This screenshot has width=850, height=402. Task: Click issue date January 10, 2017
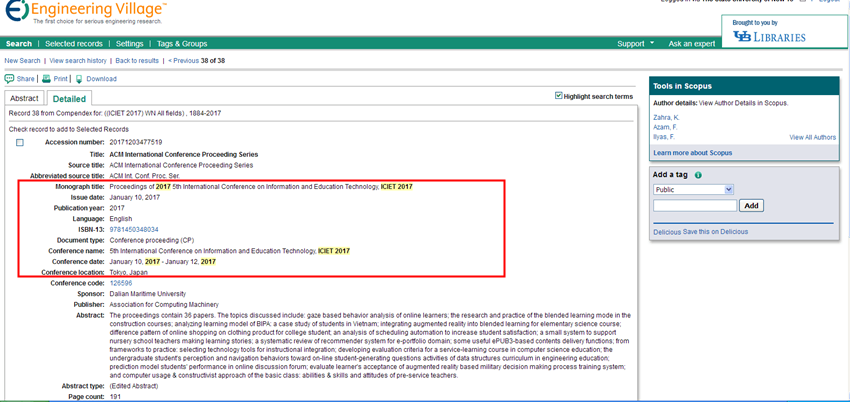click(x=134, y=197)
